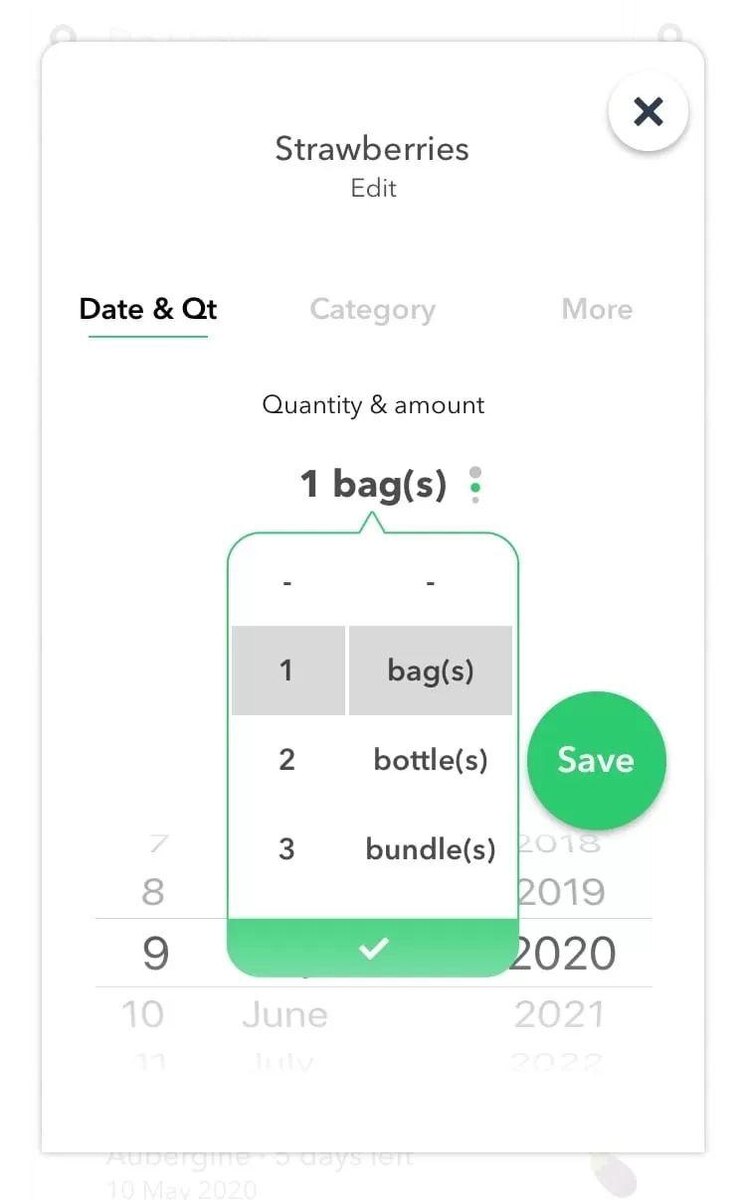Screen dimensions: 746x1200
Task: Pick the dash quantity option
Action: 287,582
